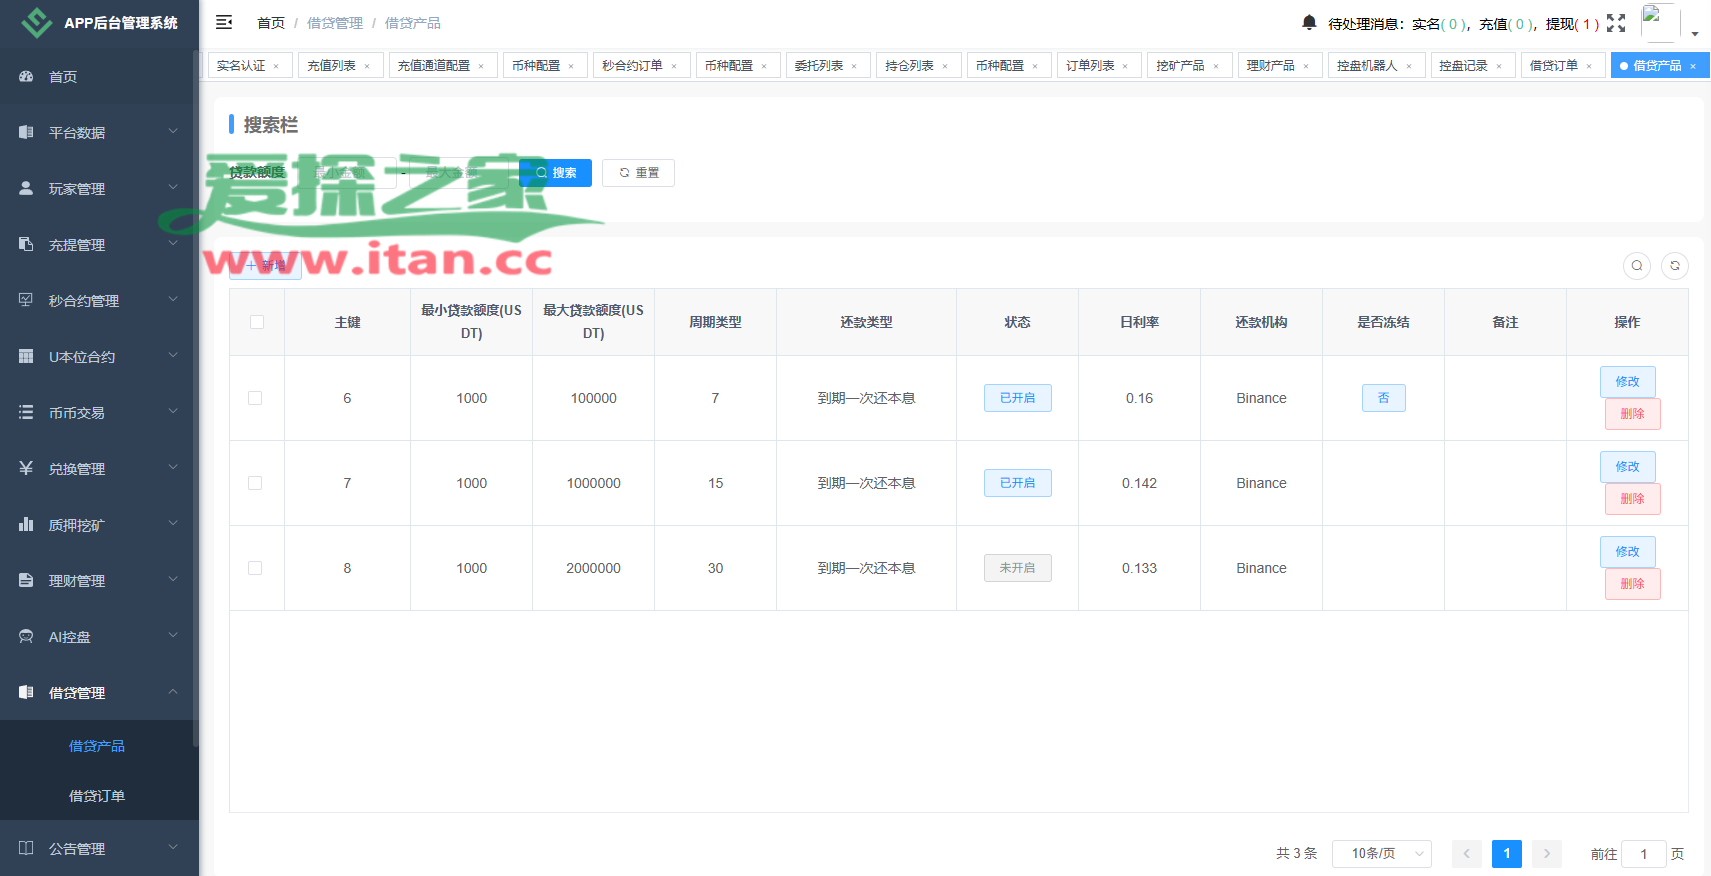Expand the 玩家管理 sidebar menu

[98, 189]
